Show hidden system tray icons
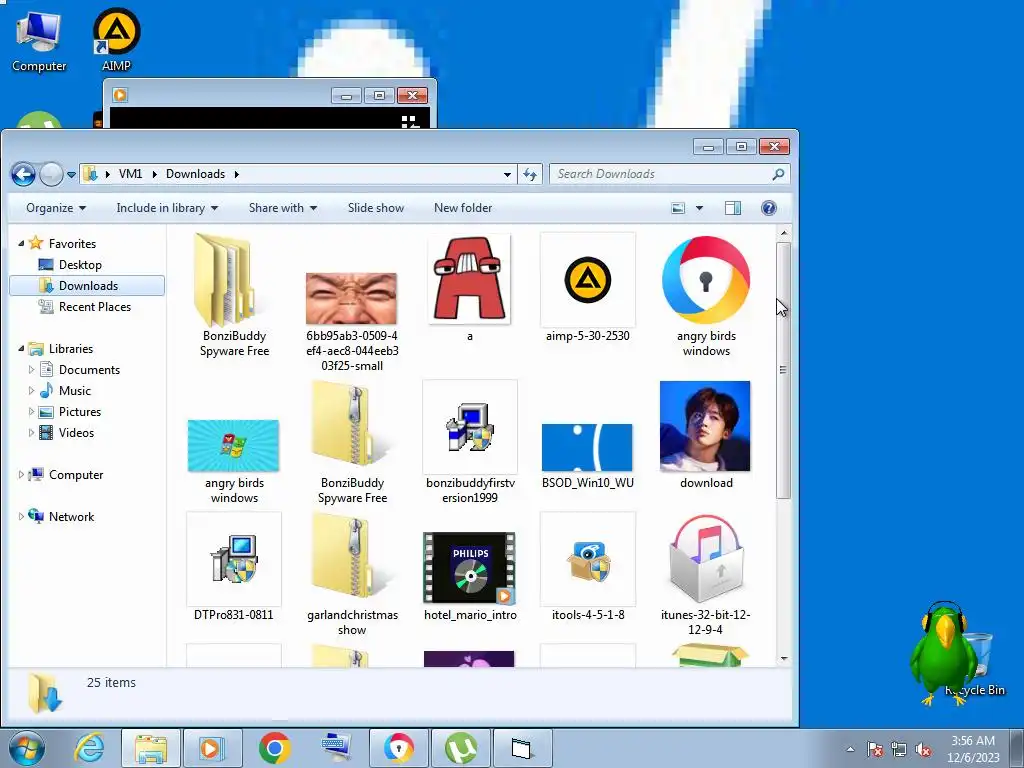 pyautogui.click(x=850, y=749)
